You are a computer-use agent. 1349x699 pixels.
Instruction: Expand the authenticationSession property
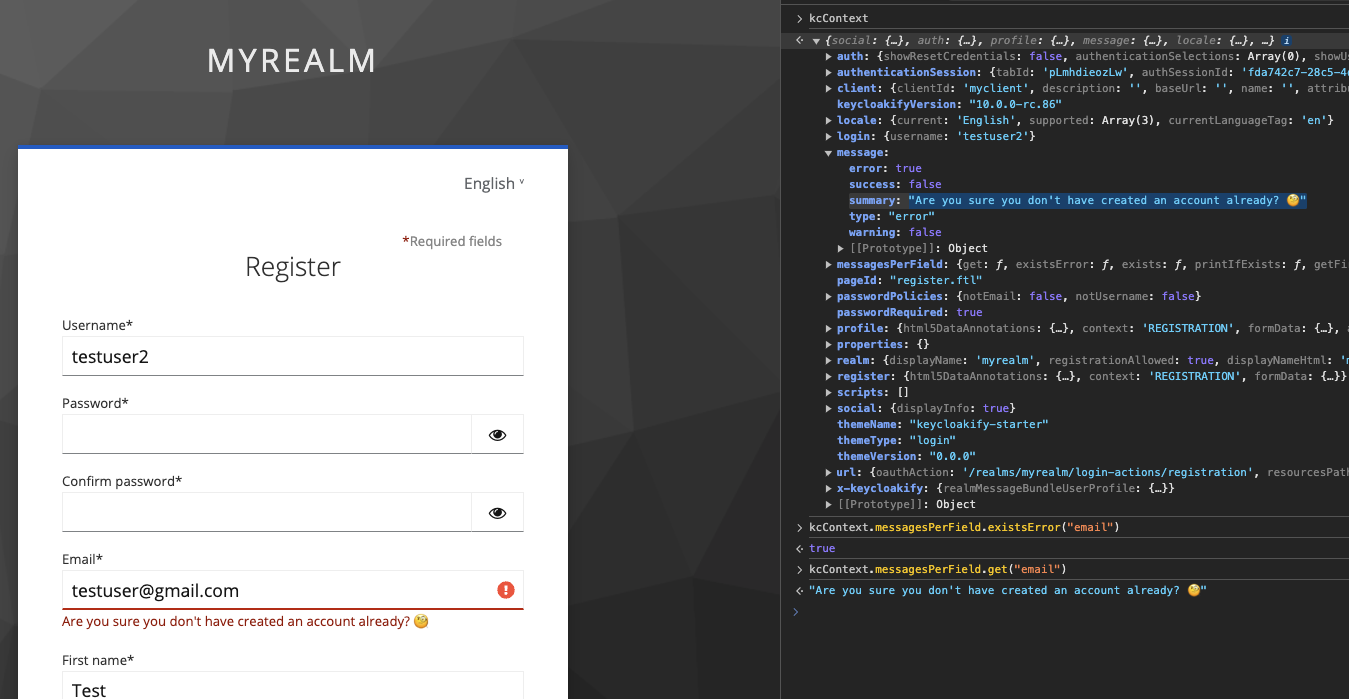tap(828, 73)
